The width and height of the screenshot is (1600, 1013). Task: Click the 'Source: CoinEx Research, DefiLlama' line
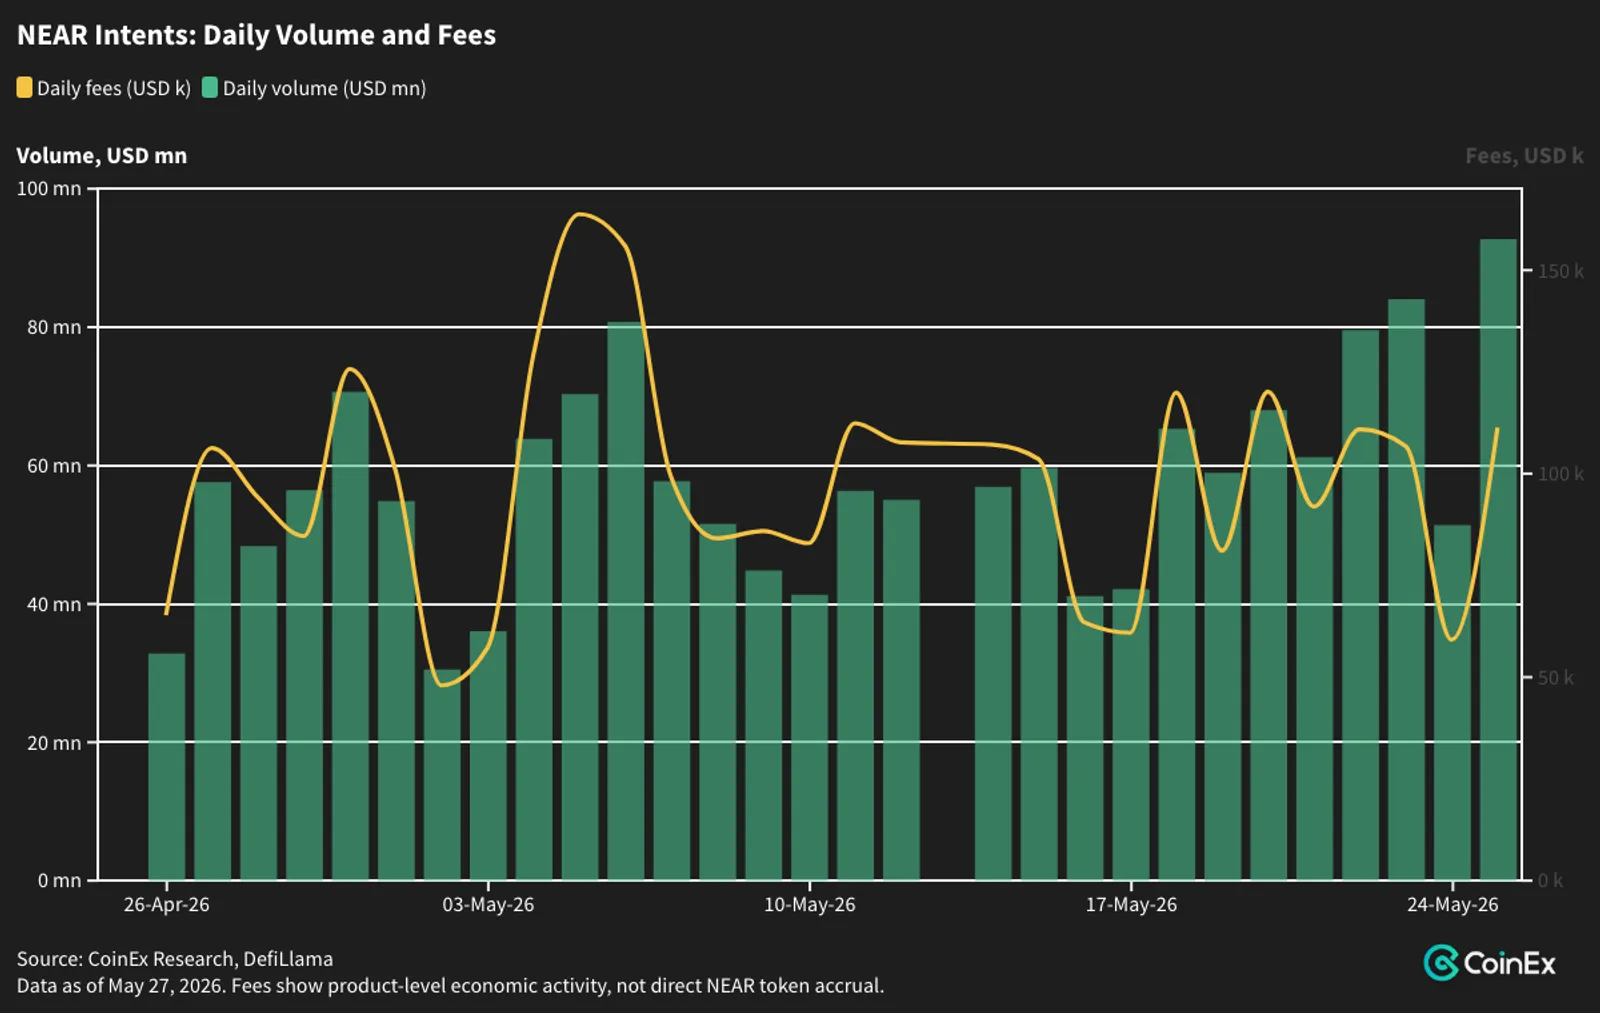point(175,959)
